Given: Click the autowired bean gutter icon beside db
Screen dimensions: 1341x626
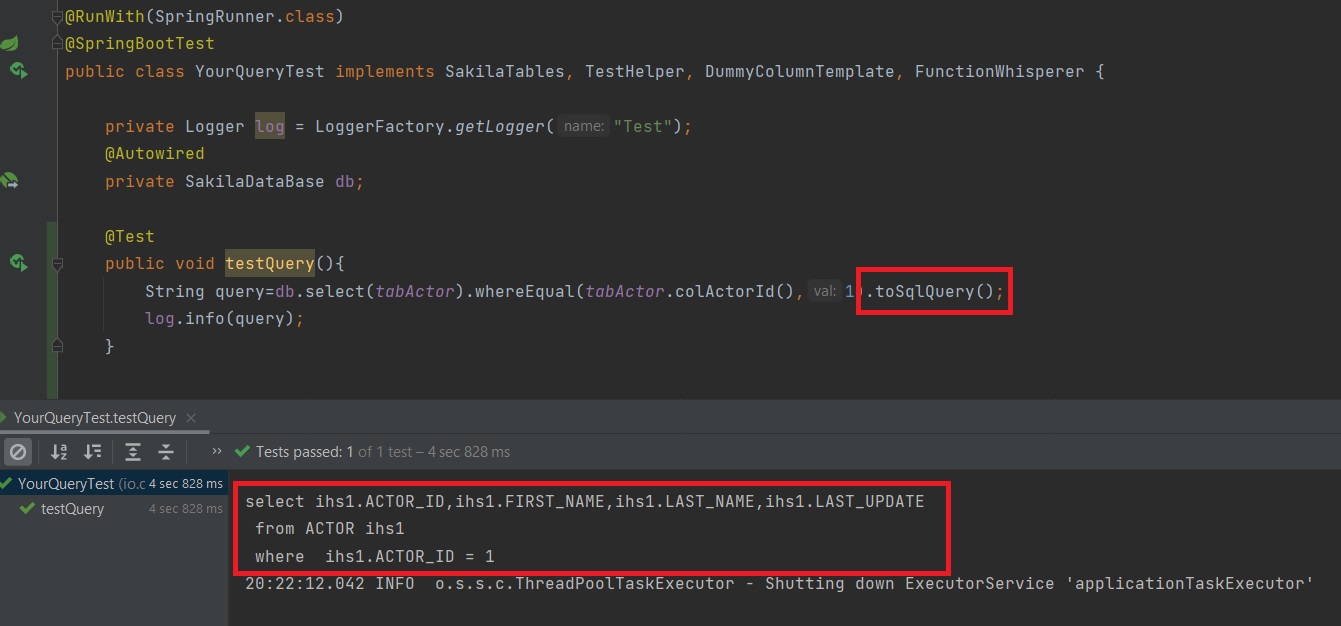Looking at the screenshot, I should (9, 181).
